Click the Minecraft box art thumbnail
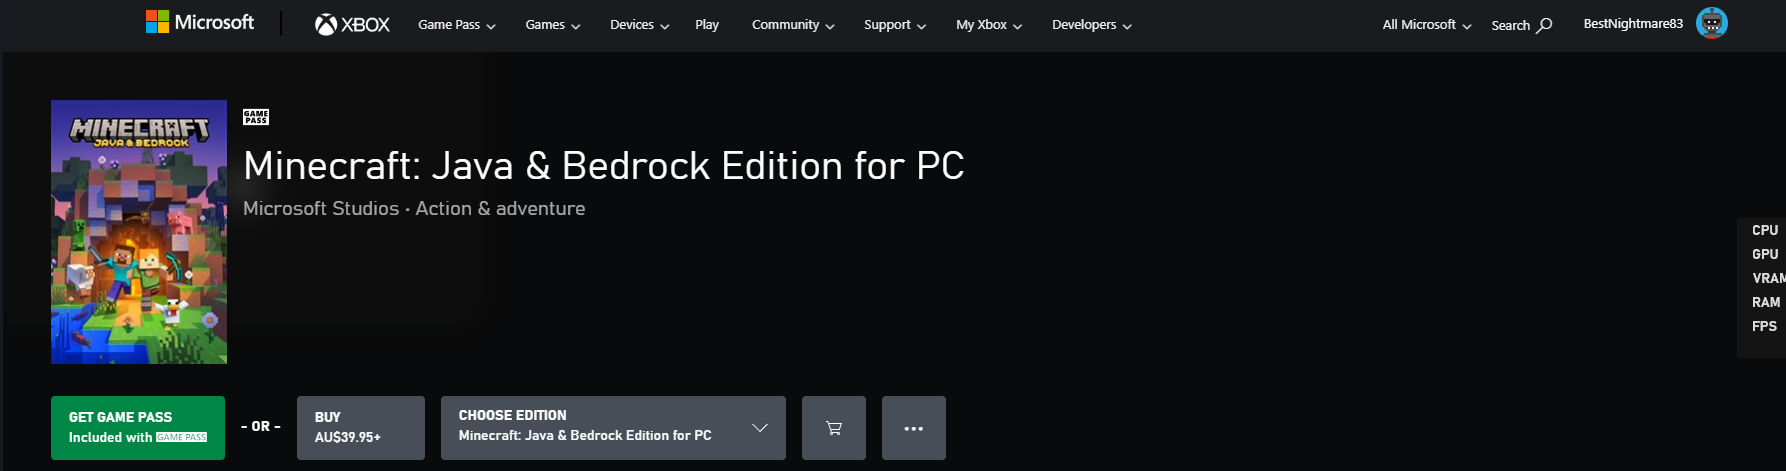Screen dimensions: 1786x471 (x=139, y=232)
